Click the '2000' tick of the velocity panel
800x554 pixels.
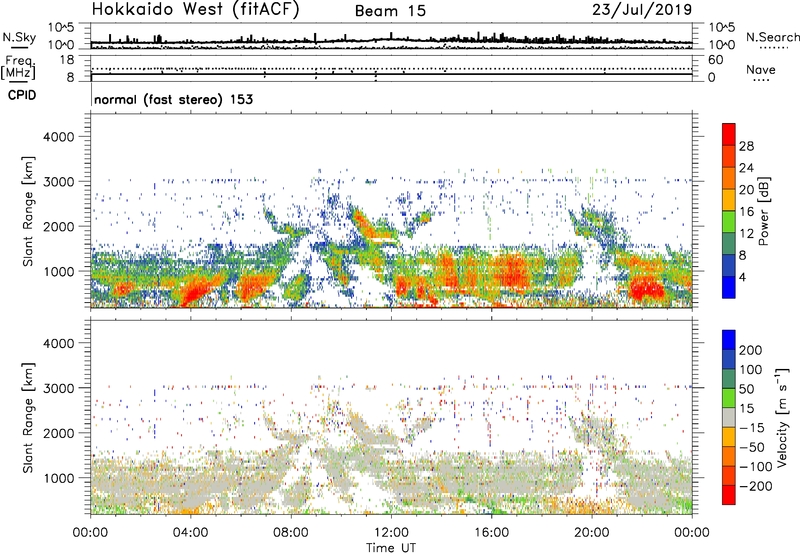(58, 433)
